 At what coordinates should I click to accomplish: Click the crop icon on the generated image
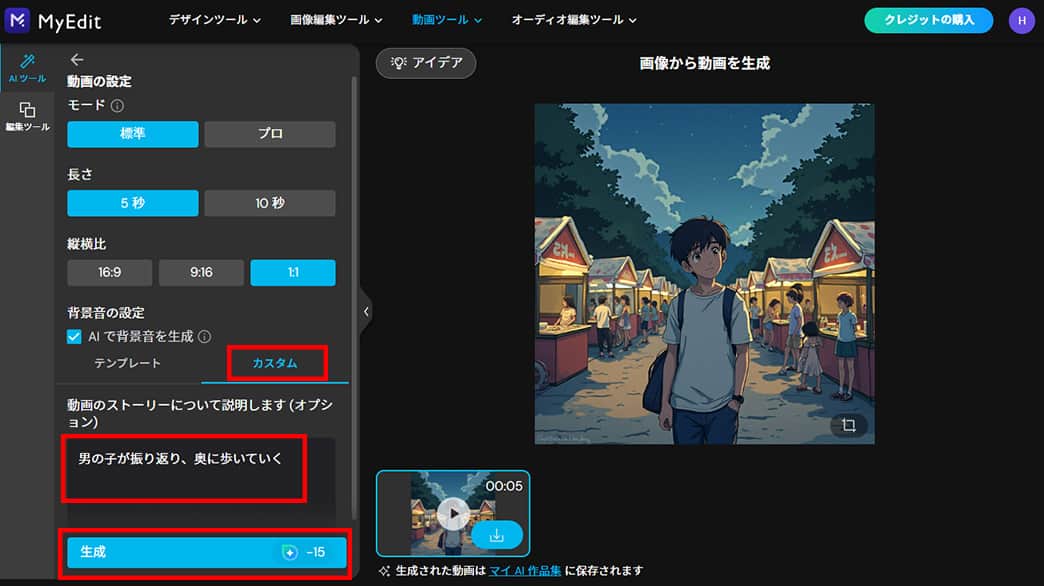point(848,425)
